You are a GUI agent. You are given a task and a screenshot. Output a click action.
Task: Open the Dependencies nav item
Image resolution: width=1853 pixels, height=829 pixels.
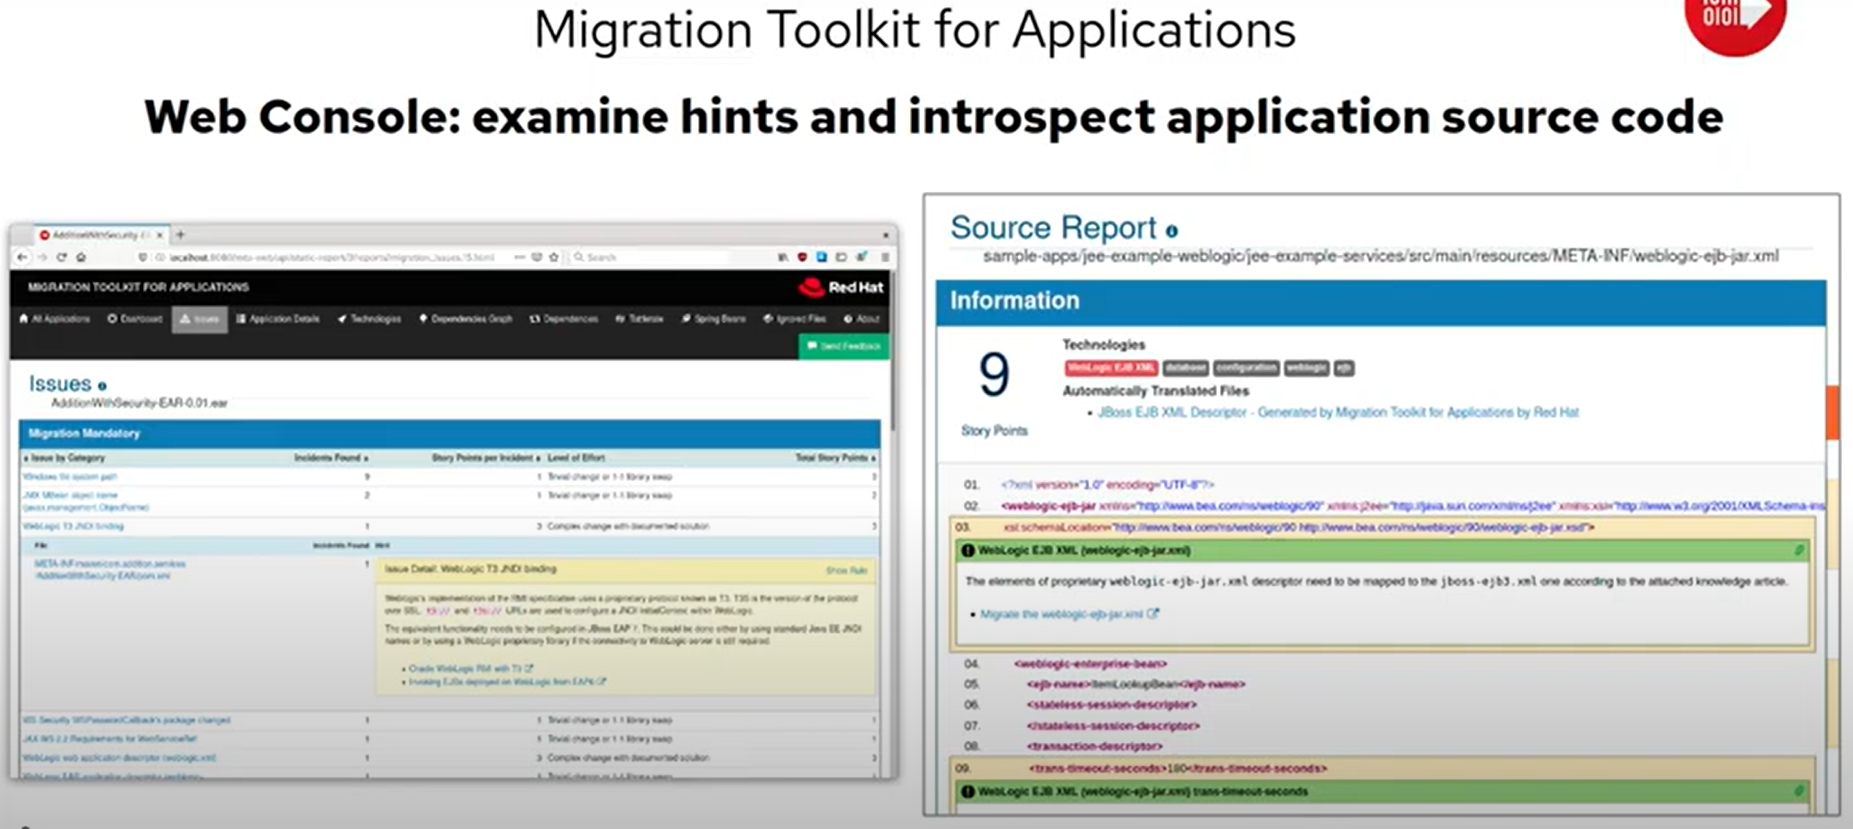[x=564, y=319]
